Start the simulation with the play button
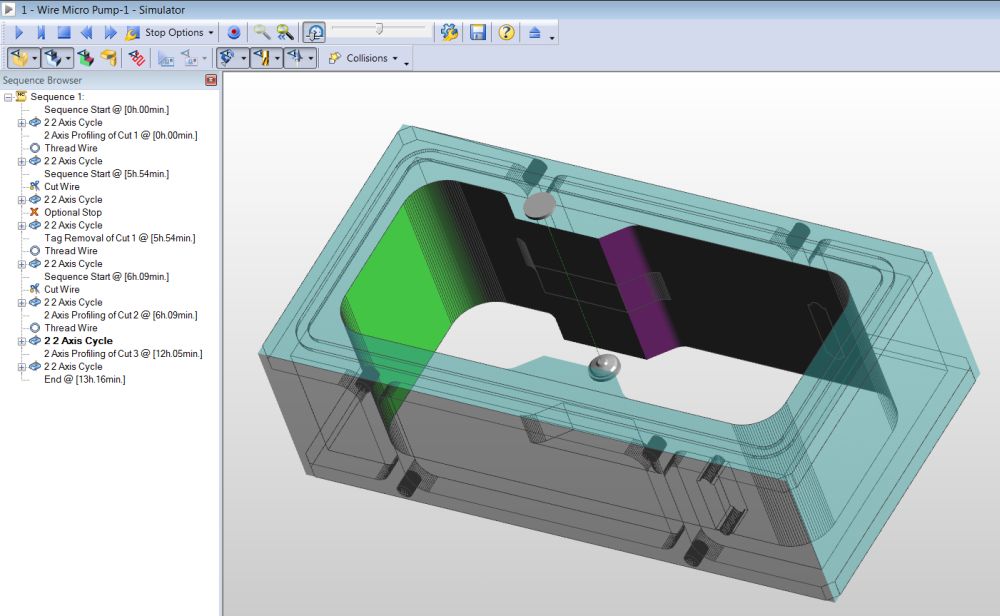Viewport: 1000px width, 616px height. [19, 32]
